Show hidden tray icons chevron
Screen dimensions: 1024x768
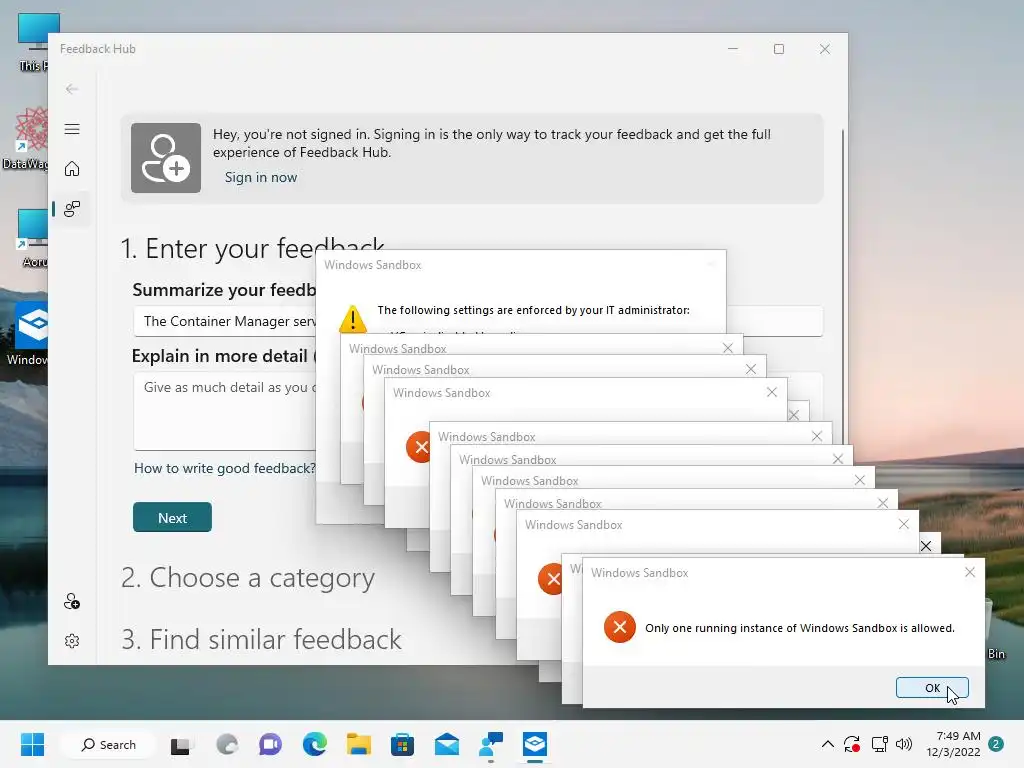[827, 744]
